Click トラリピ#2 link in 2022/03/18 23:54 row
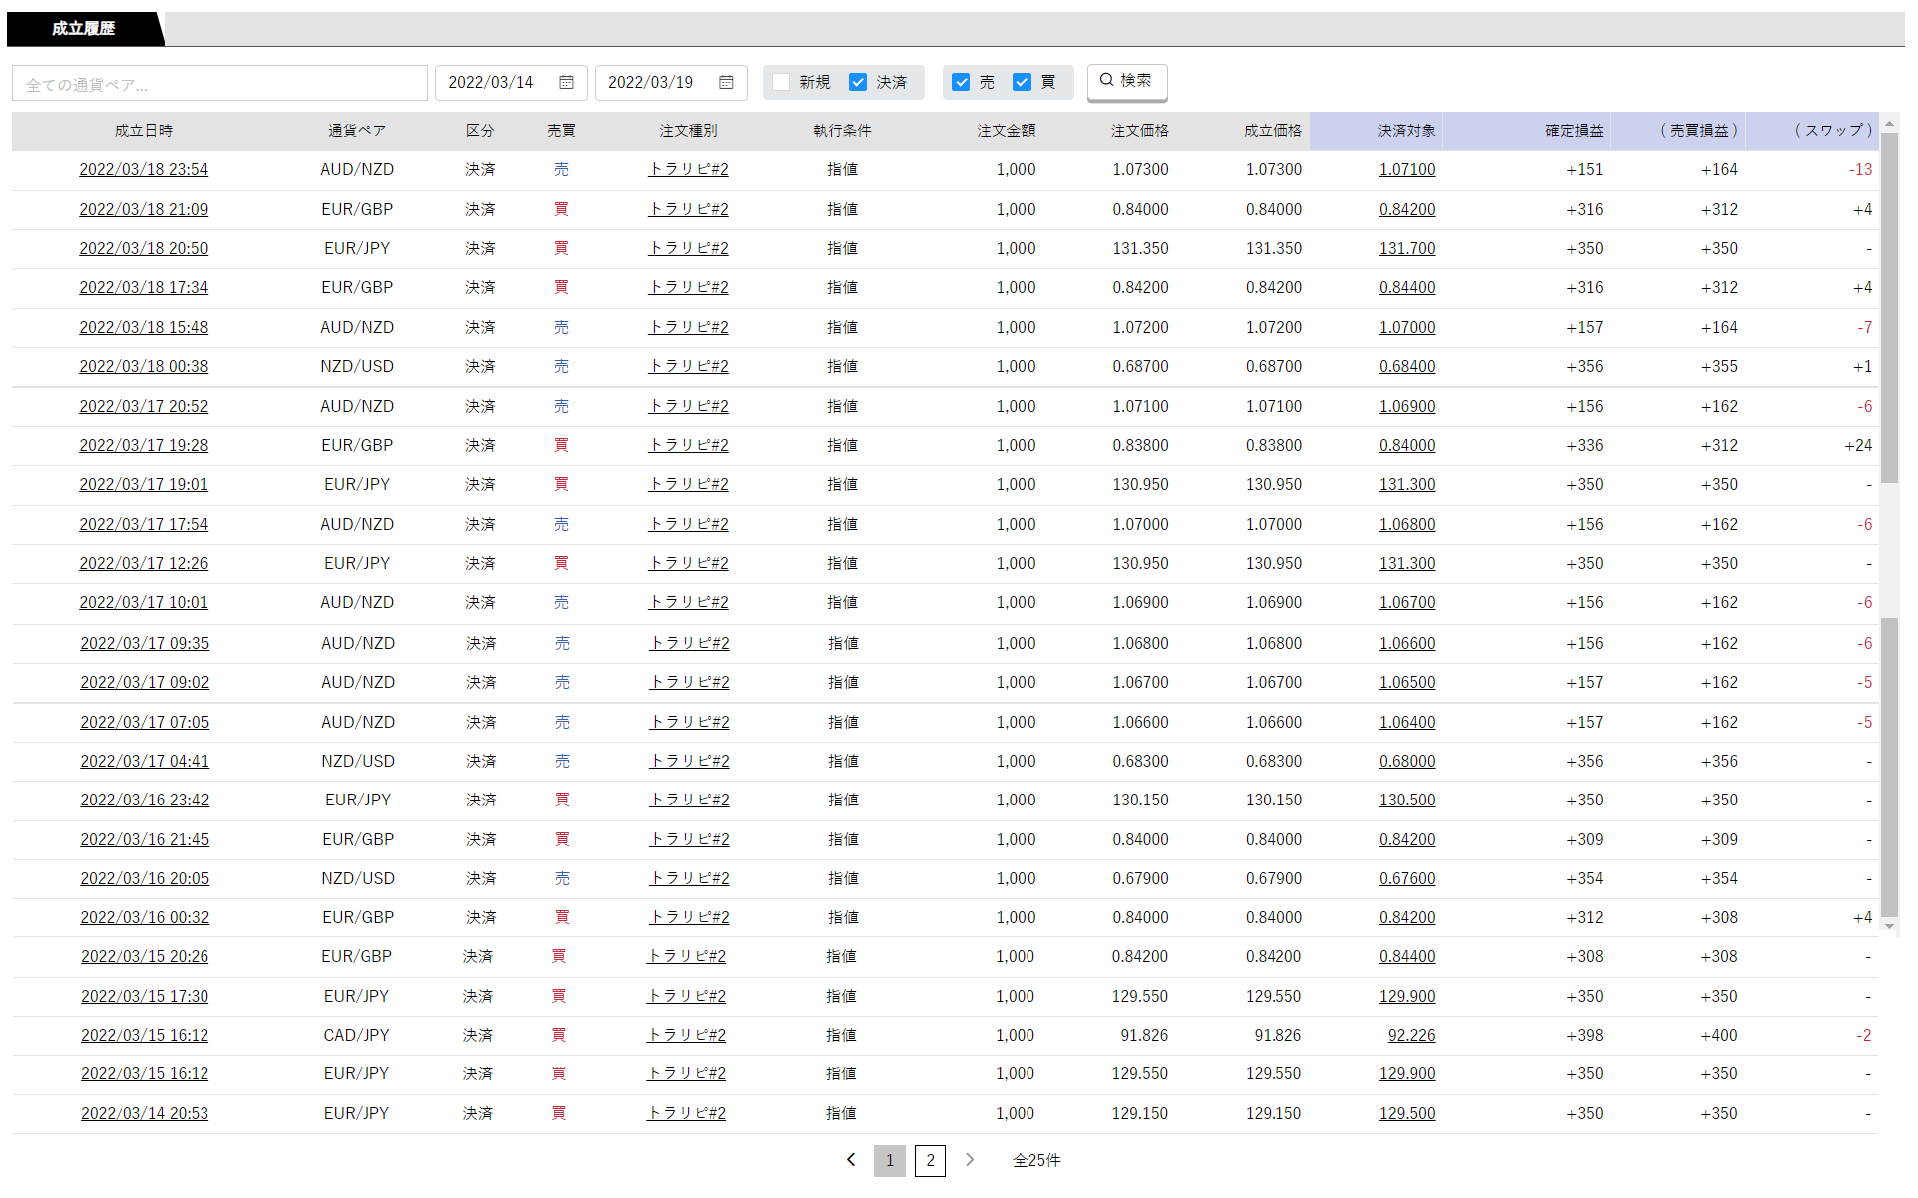The height and width of the screenshot is (1198, 1918). click(x=688, y=170)
